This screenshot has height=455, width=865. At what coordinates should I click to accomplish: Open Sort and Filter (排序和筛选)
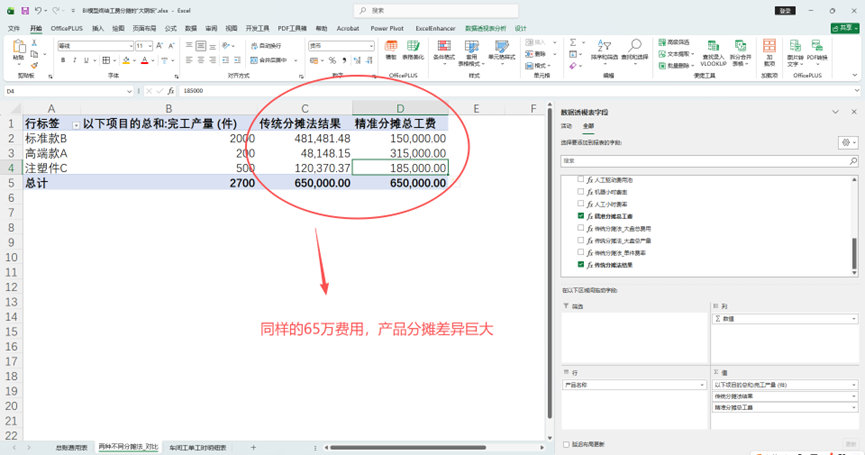[604, 50]
